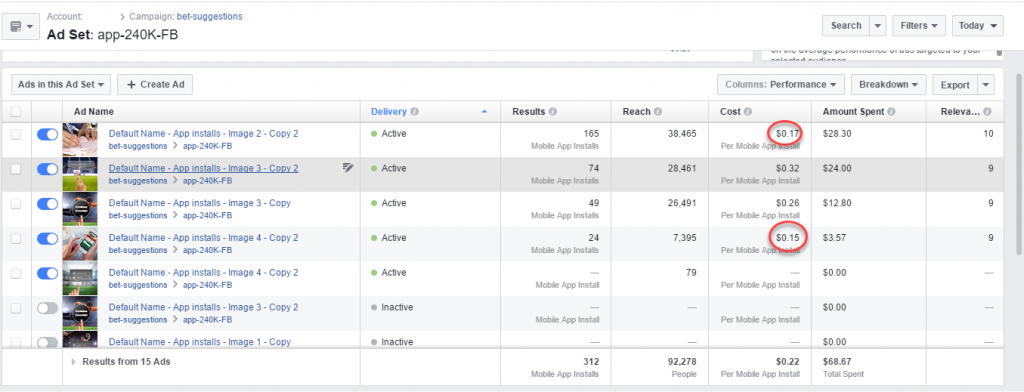Click the Search button

[846, 25]
